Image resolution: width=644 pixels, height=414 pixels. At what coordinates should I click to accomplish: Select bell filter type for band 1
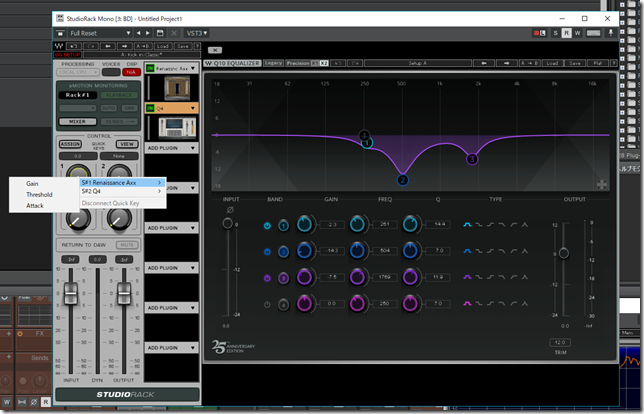click(465, 226)
